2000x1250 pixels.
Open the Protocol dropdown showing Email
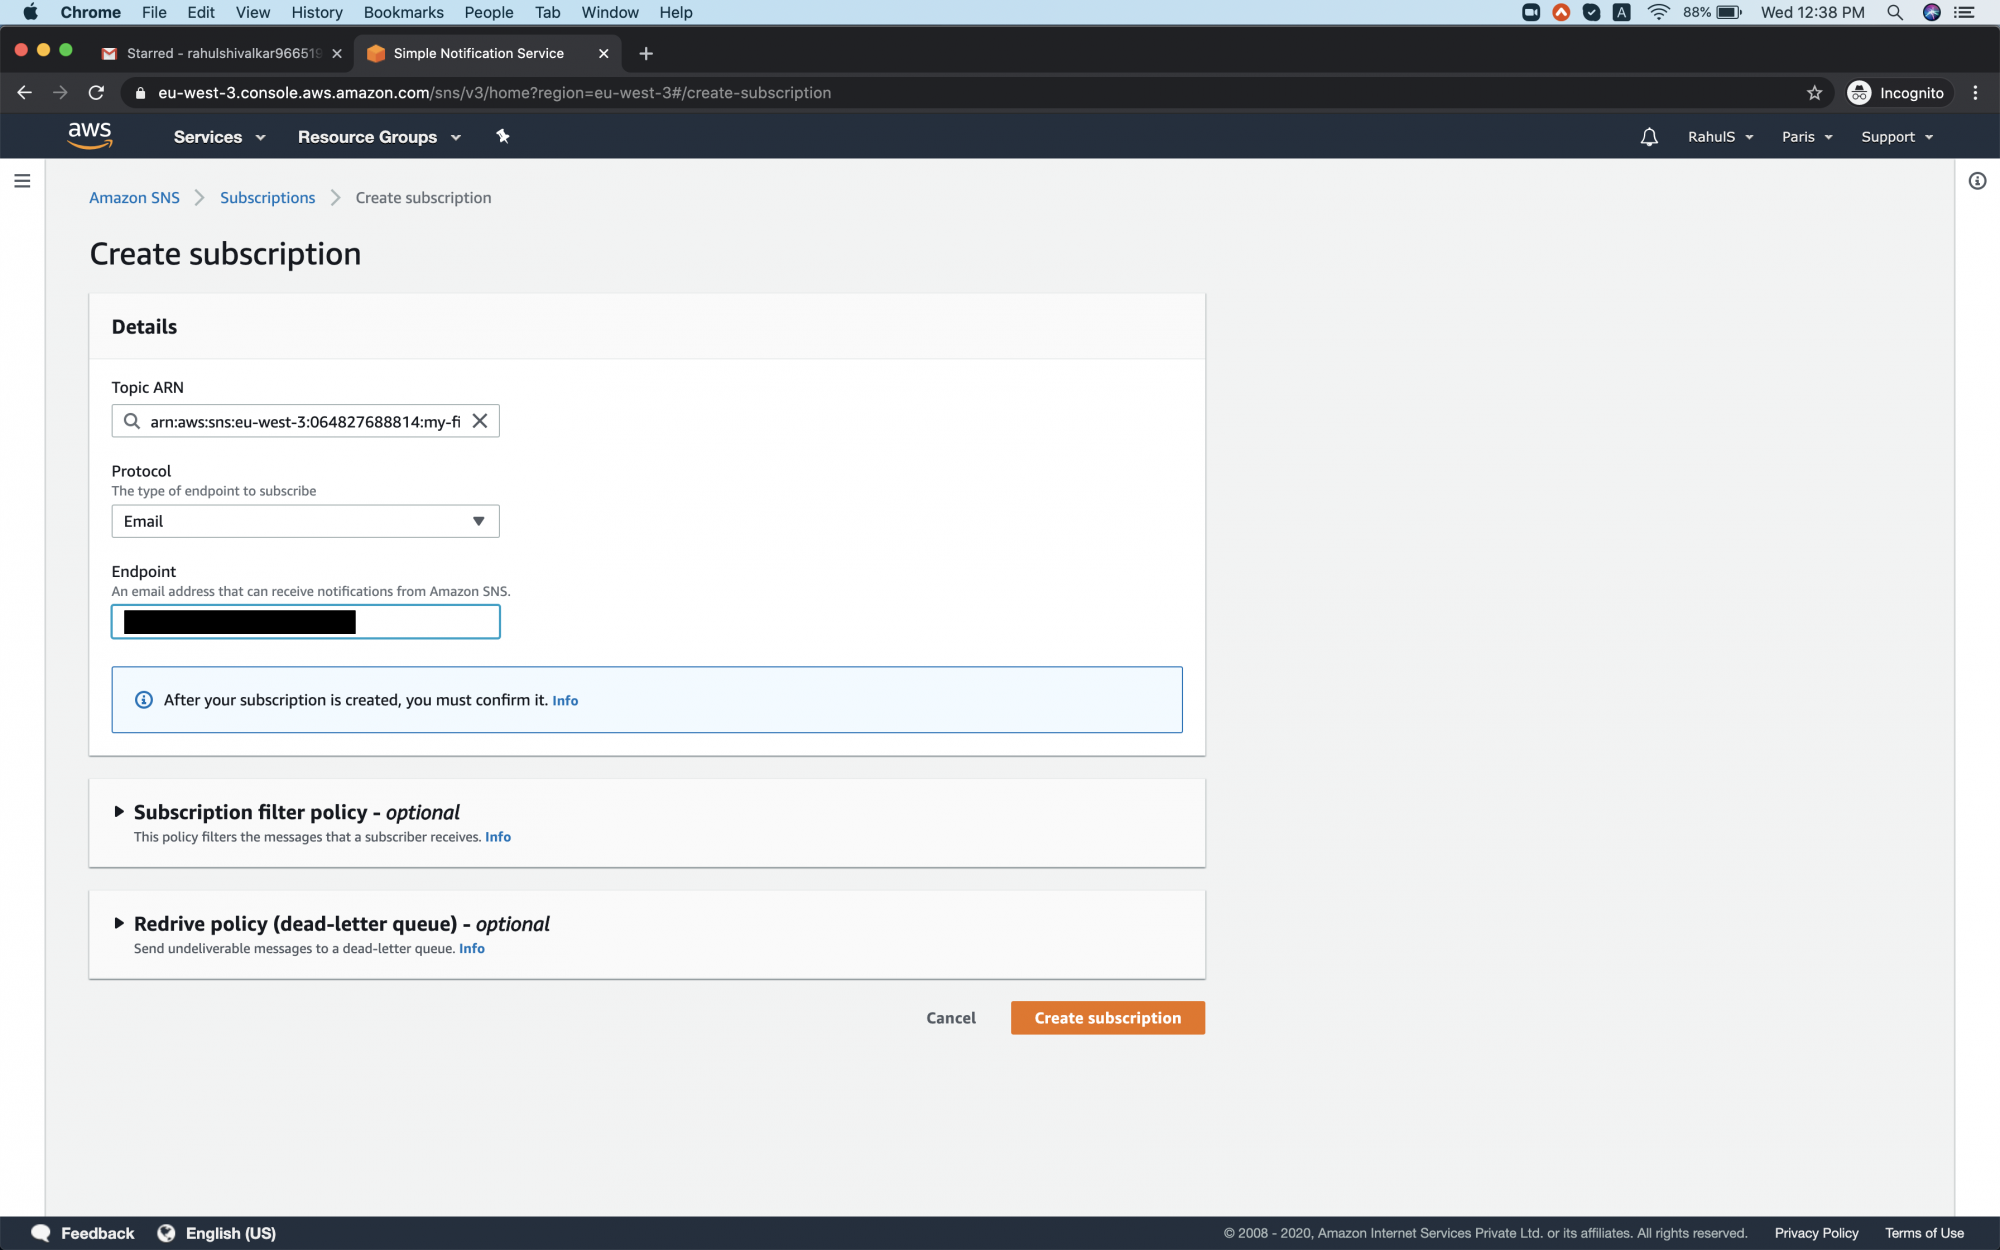click(305, 520)
